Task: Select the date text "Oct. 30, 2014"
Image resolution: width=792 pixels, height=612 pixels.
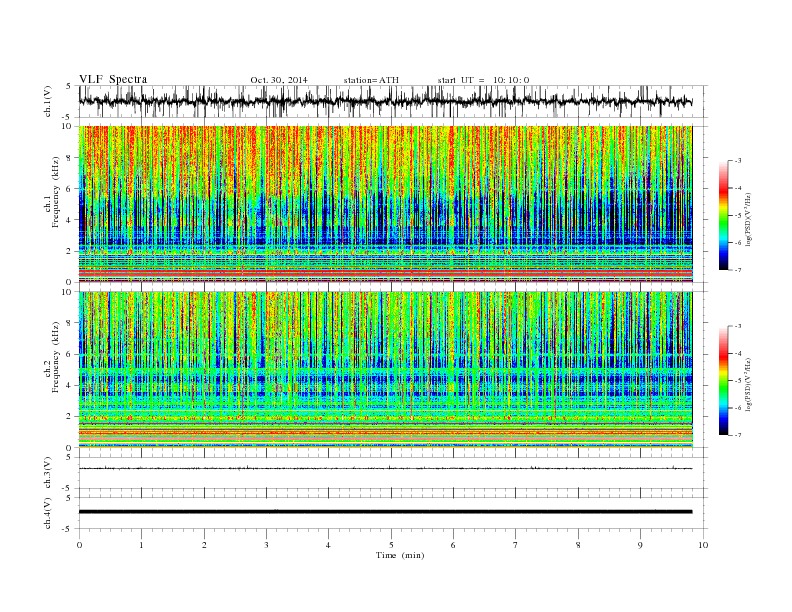Action: point(279,80)
